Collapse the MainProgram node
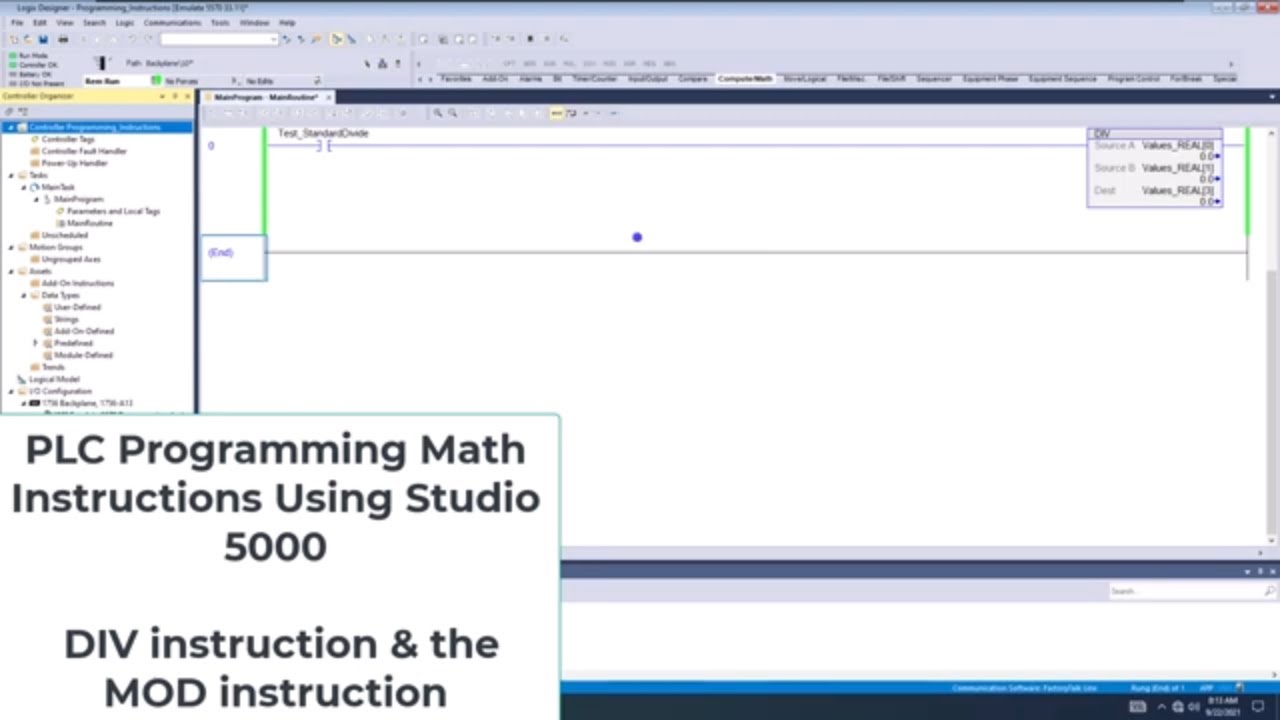 click(x=35, y=199)
